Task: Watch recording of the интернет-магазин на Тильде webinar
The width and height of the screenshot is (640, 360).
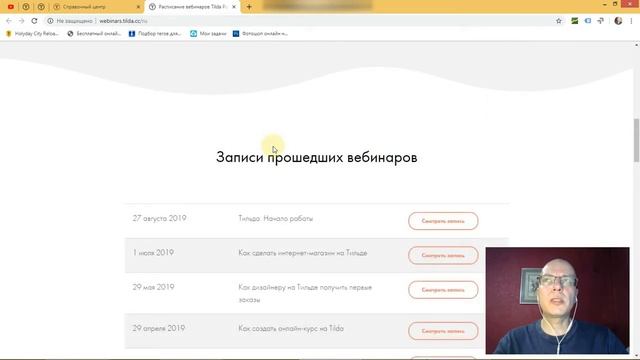Action: tap(443, 256)
